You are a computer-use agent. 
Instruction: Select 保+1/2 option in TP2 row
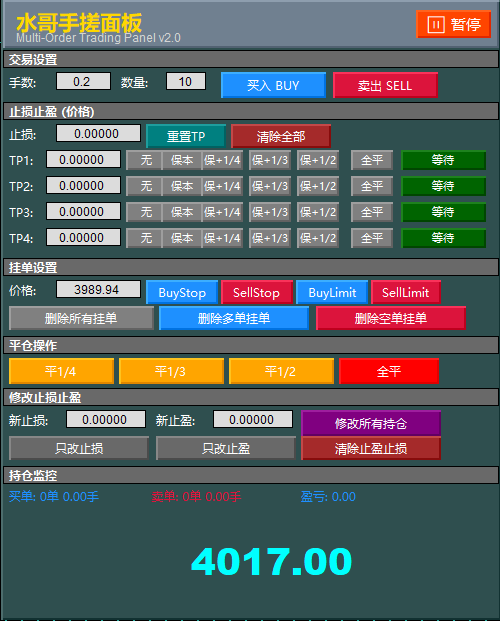[x=318, y=186]
